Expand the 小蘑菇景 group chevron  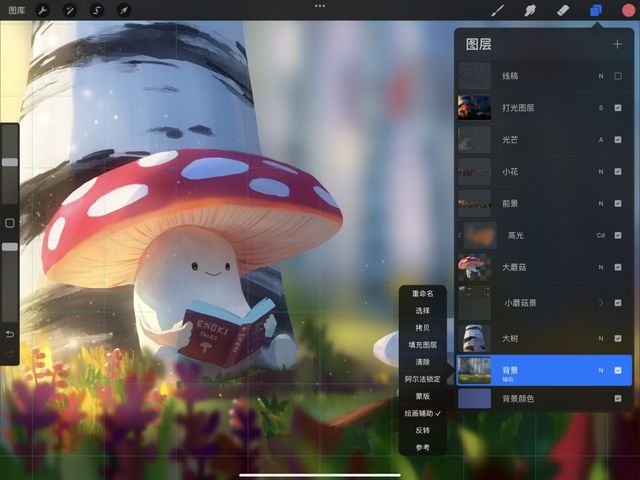point(601,302)
